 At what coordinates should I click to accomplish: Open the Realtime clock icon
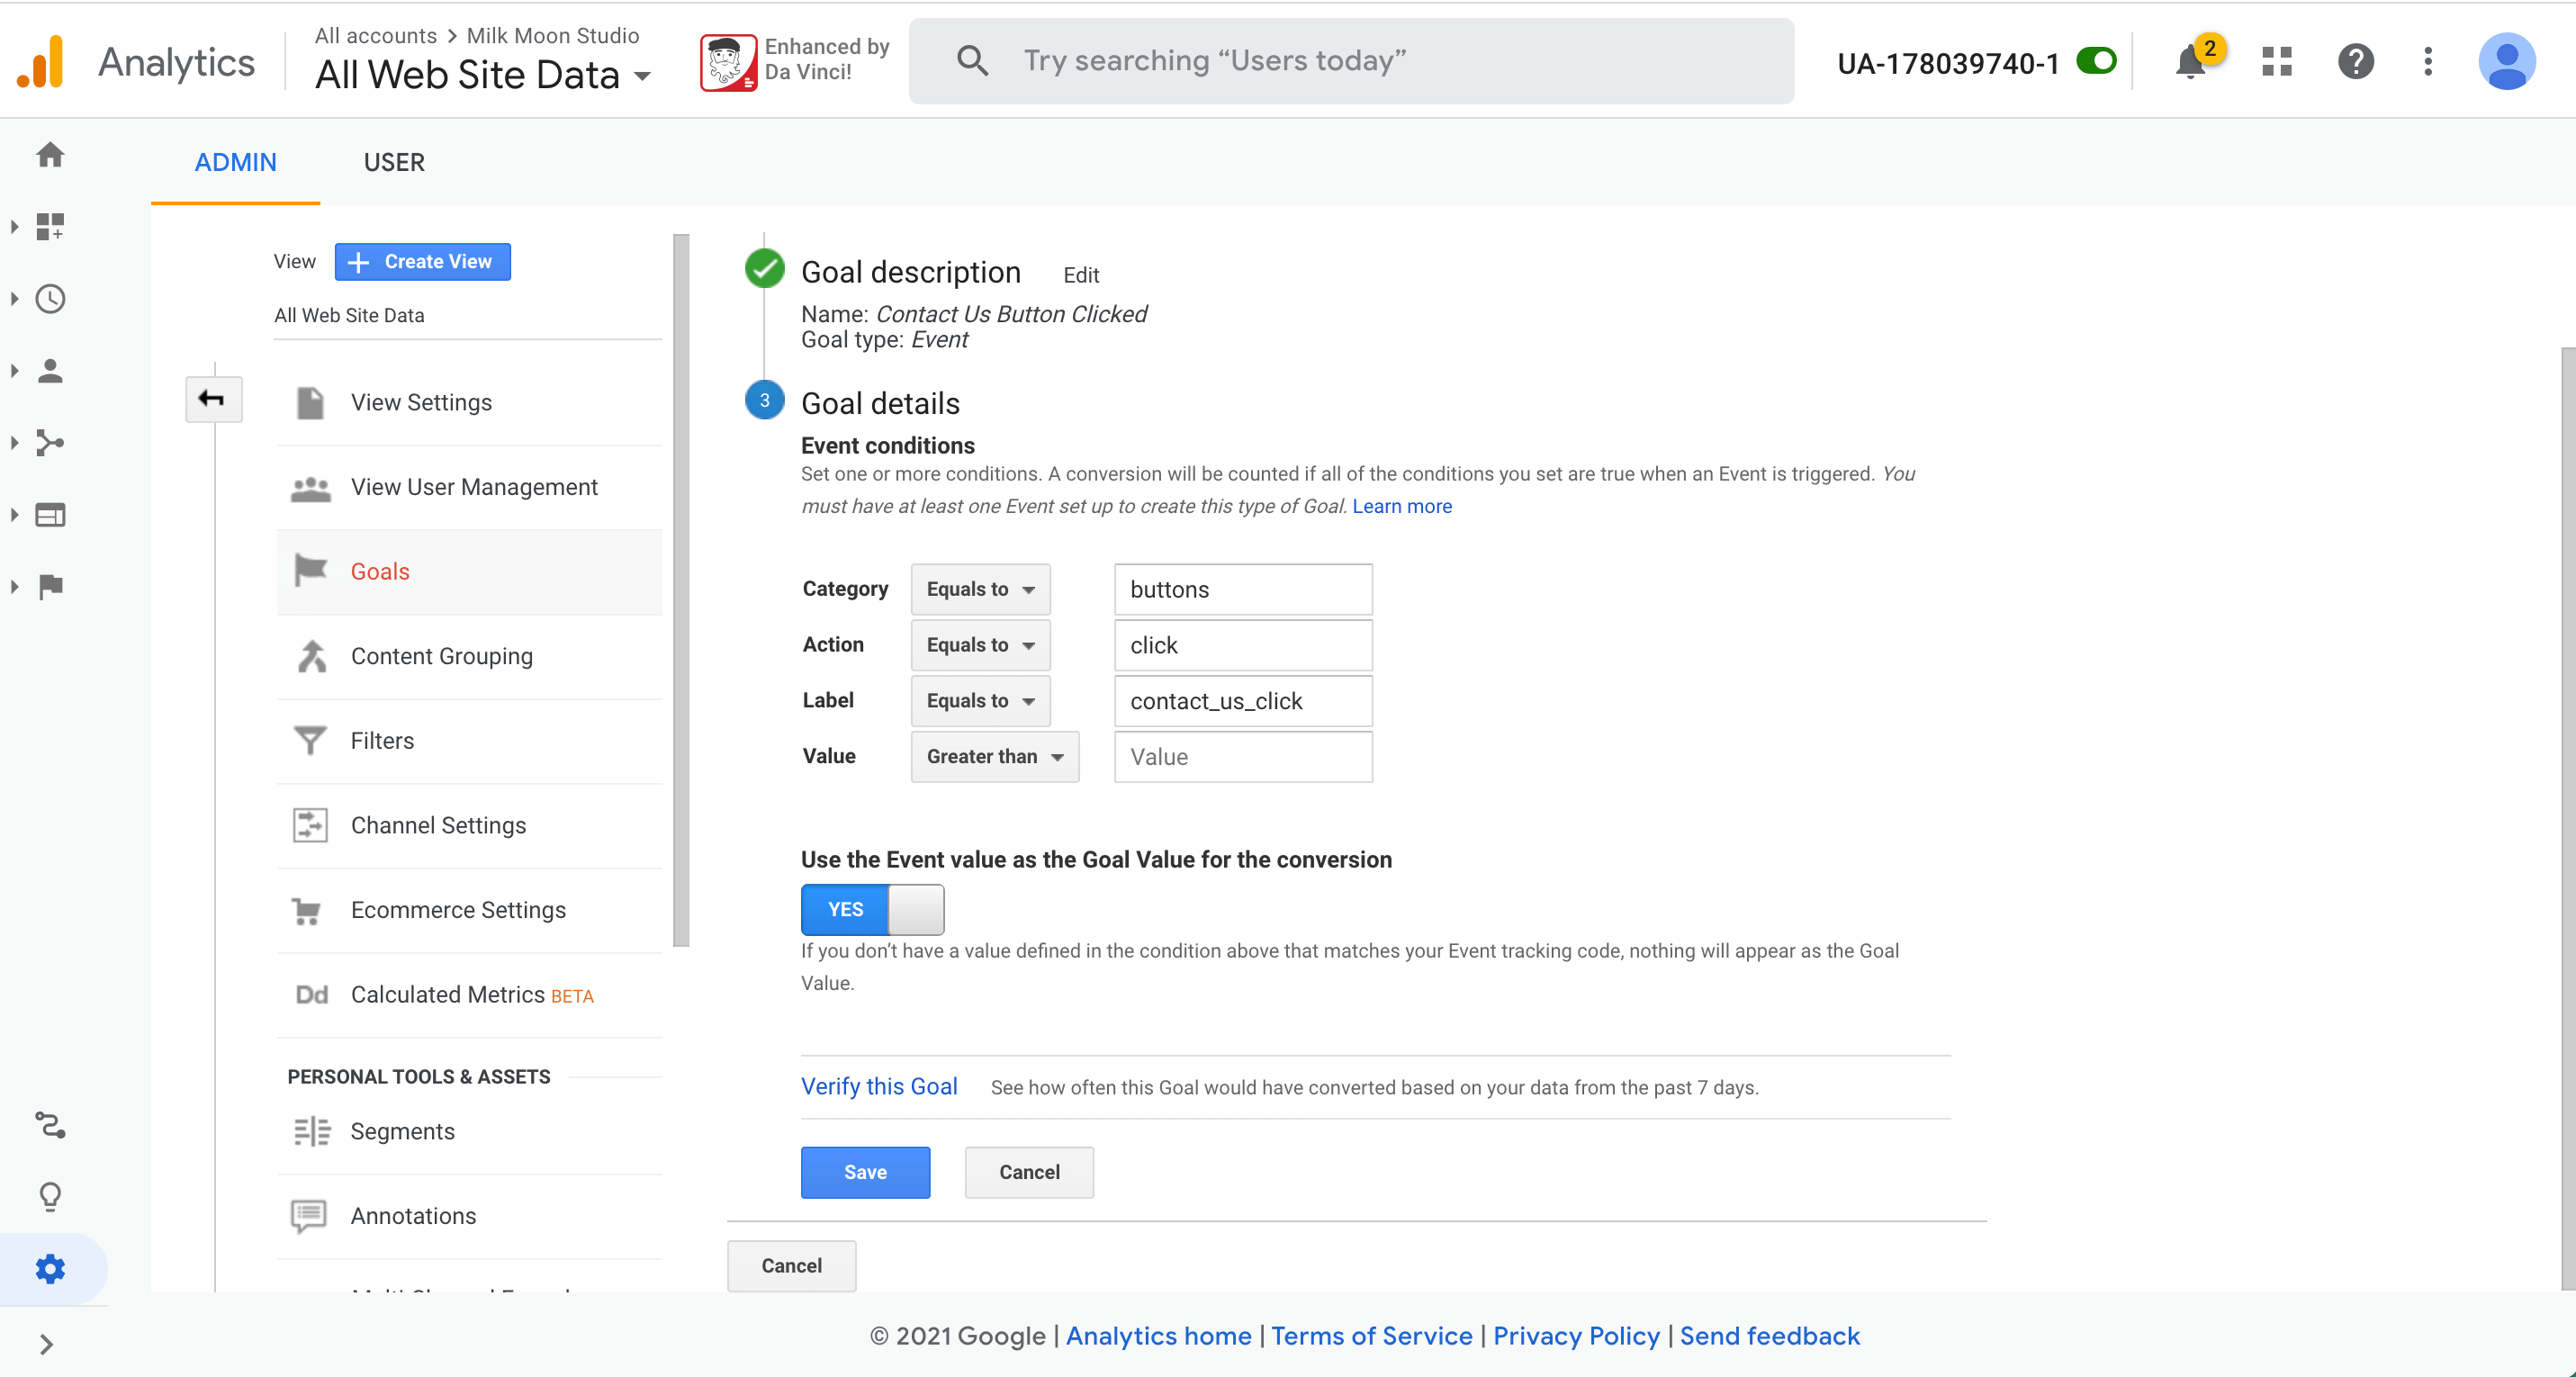click(x=50, y=298)
